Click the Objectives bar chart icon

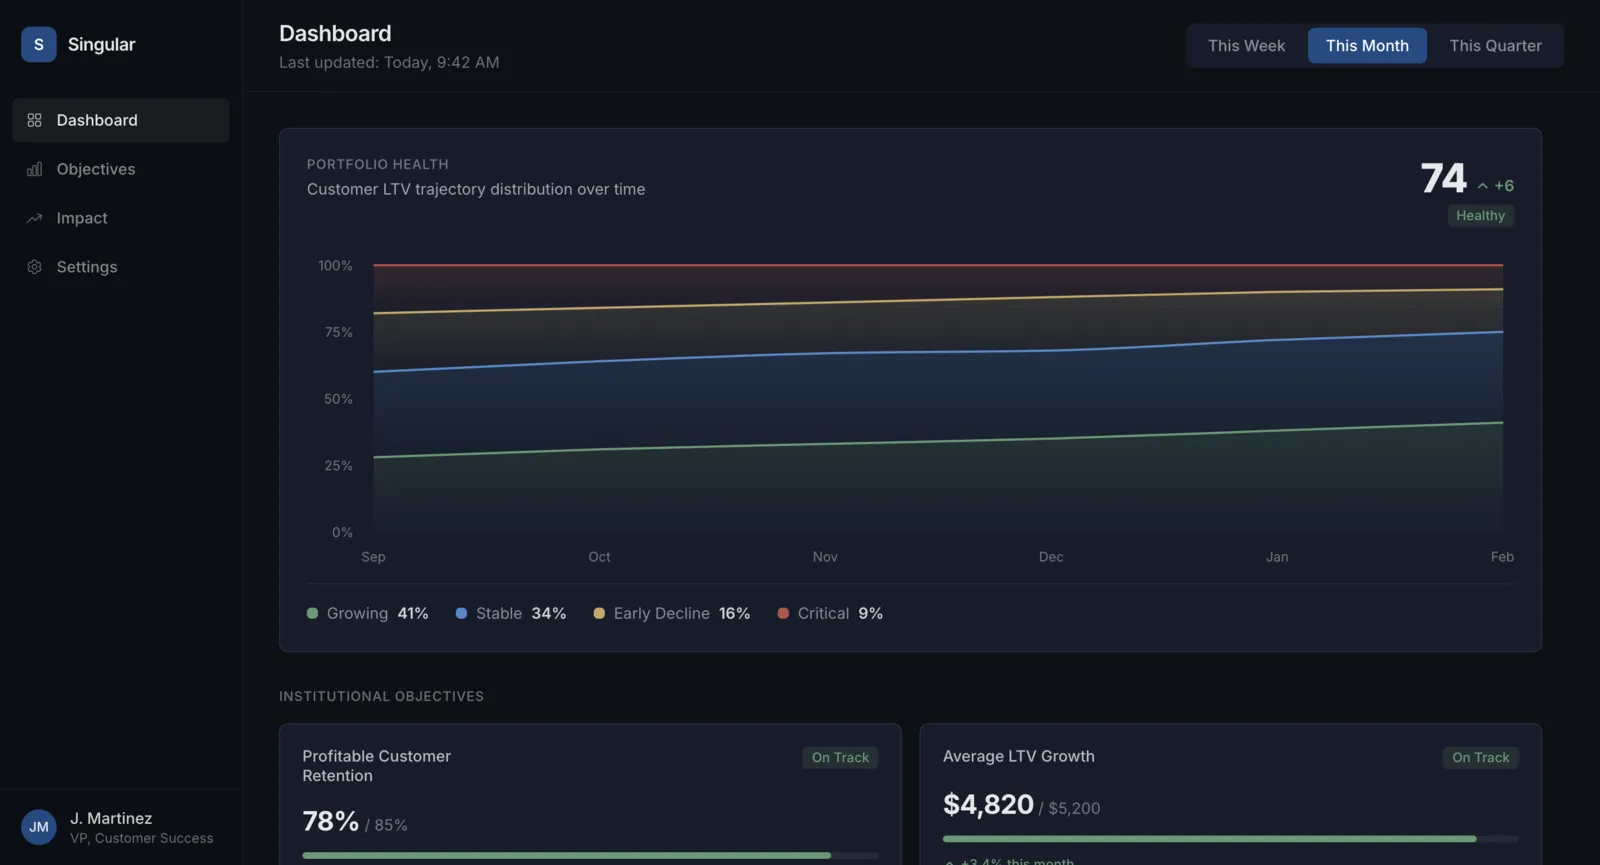click(34, 169)
